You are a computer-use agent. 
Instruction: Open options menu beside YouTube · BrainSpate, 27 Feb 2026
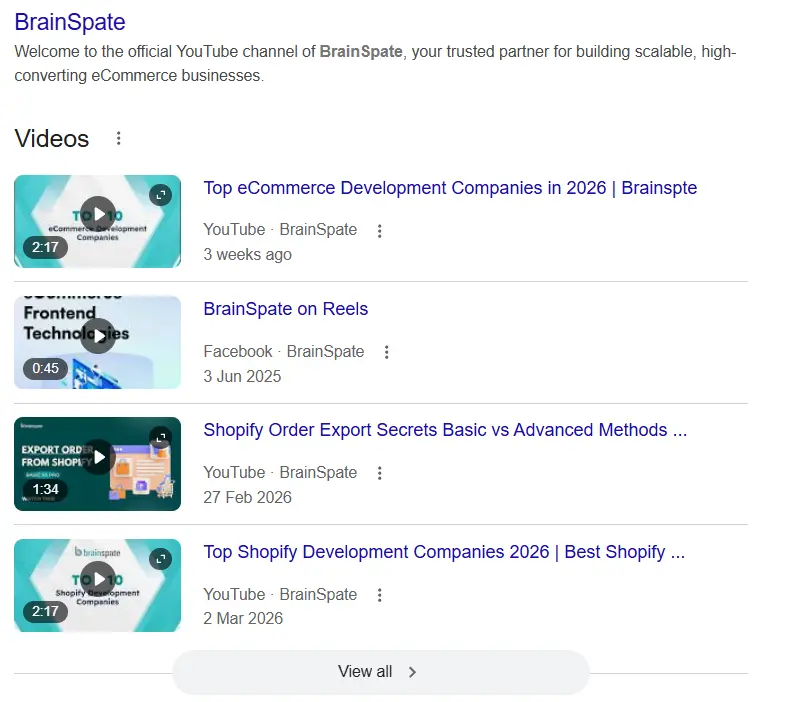pos(379,473)
